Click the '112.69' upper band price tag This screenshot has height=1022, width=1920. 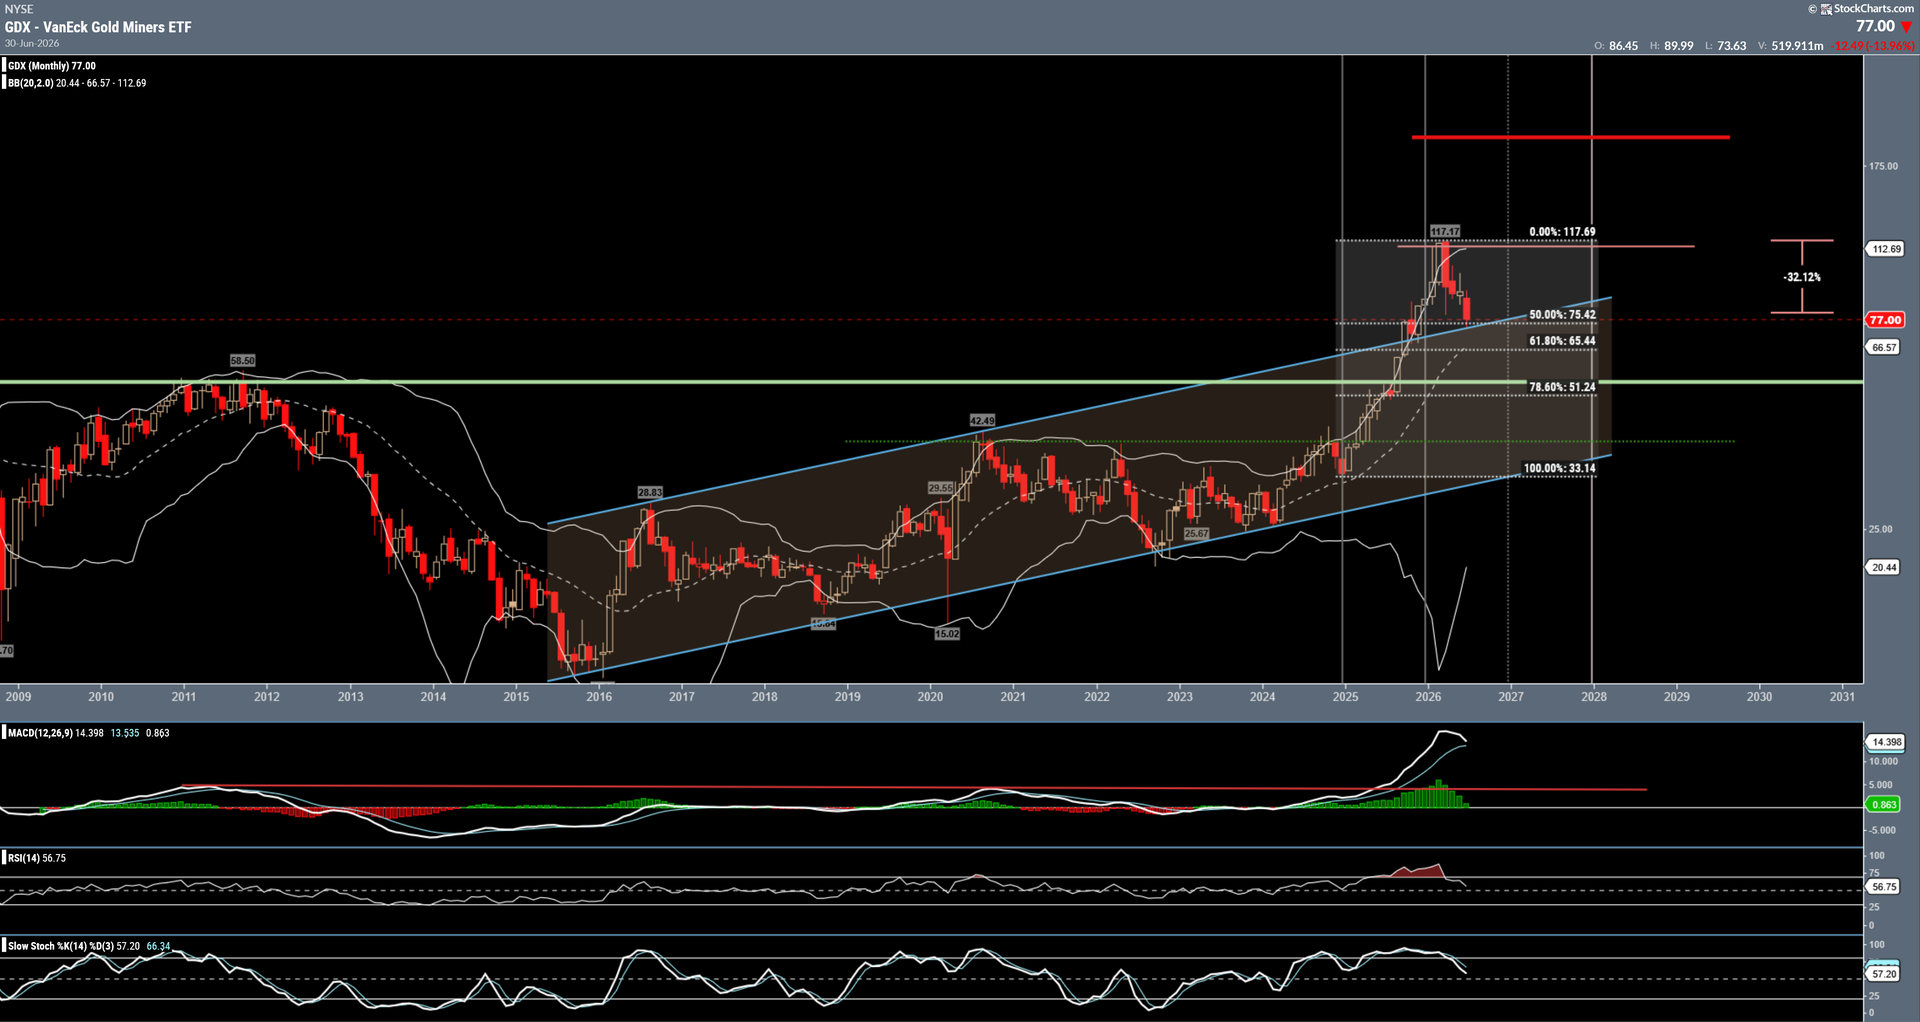1886,249
